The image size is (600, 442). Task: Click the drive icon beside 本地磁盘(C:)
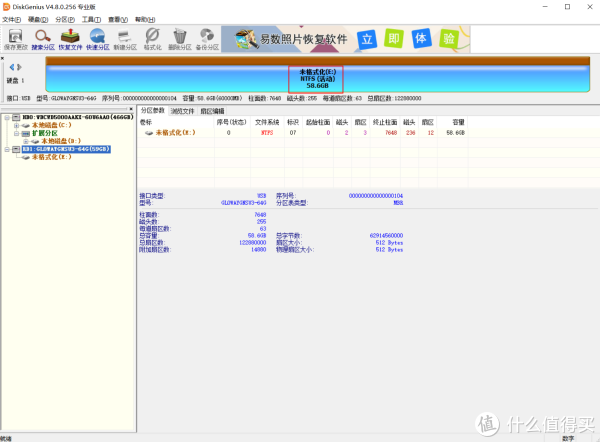point(26,126)
